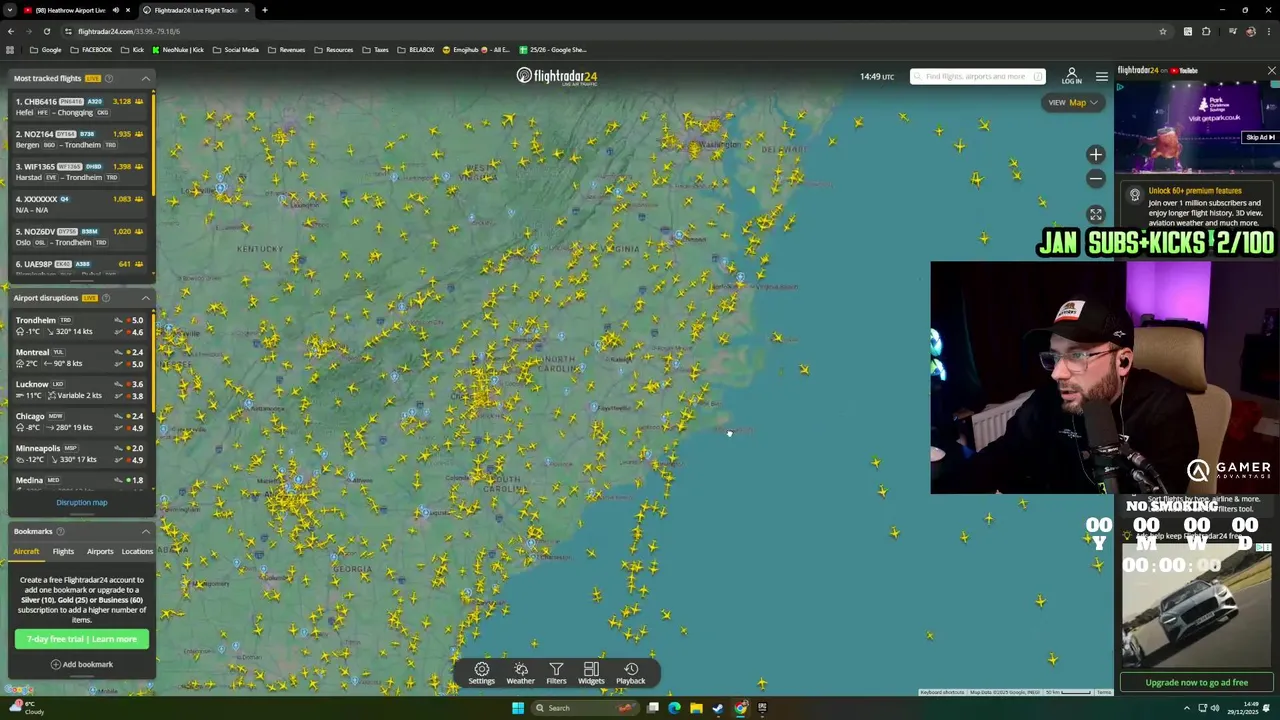The height and width of the screenshot is (720, 1280).
Task: Open help icon next to Bookmarks
Action: coord(60,531)
